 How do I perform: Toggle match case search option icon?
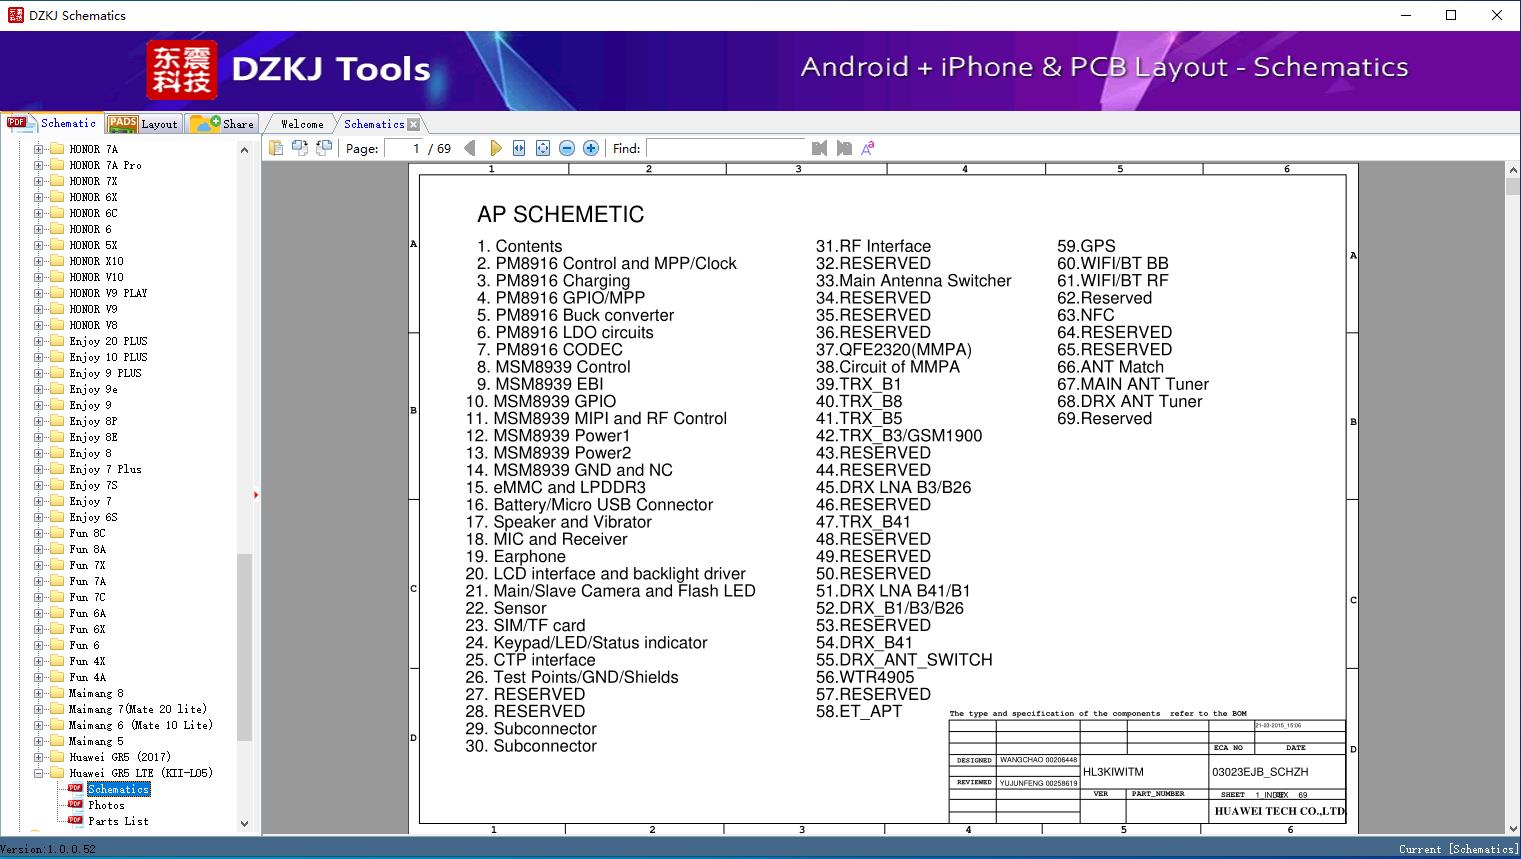[868, 148]
